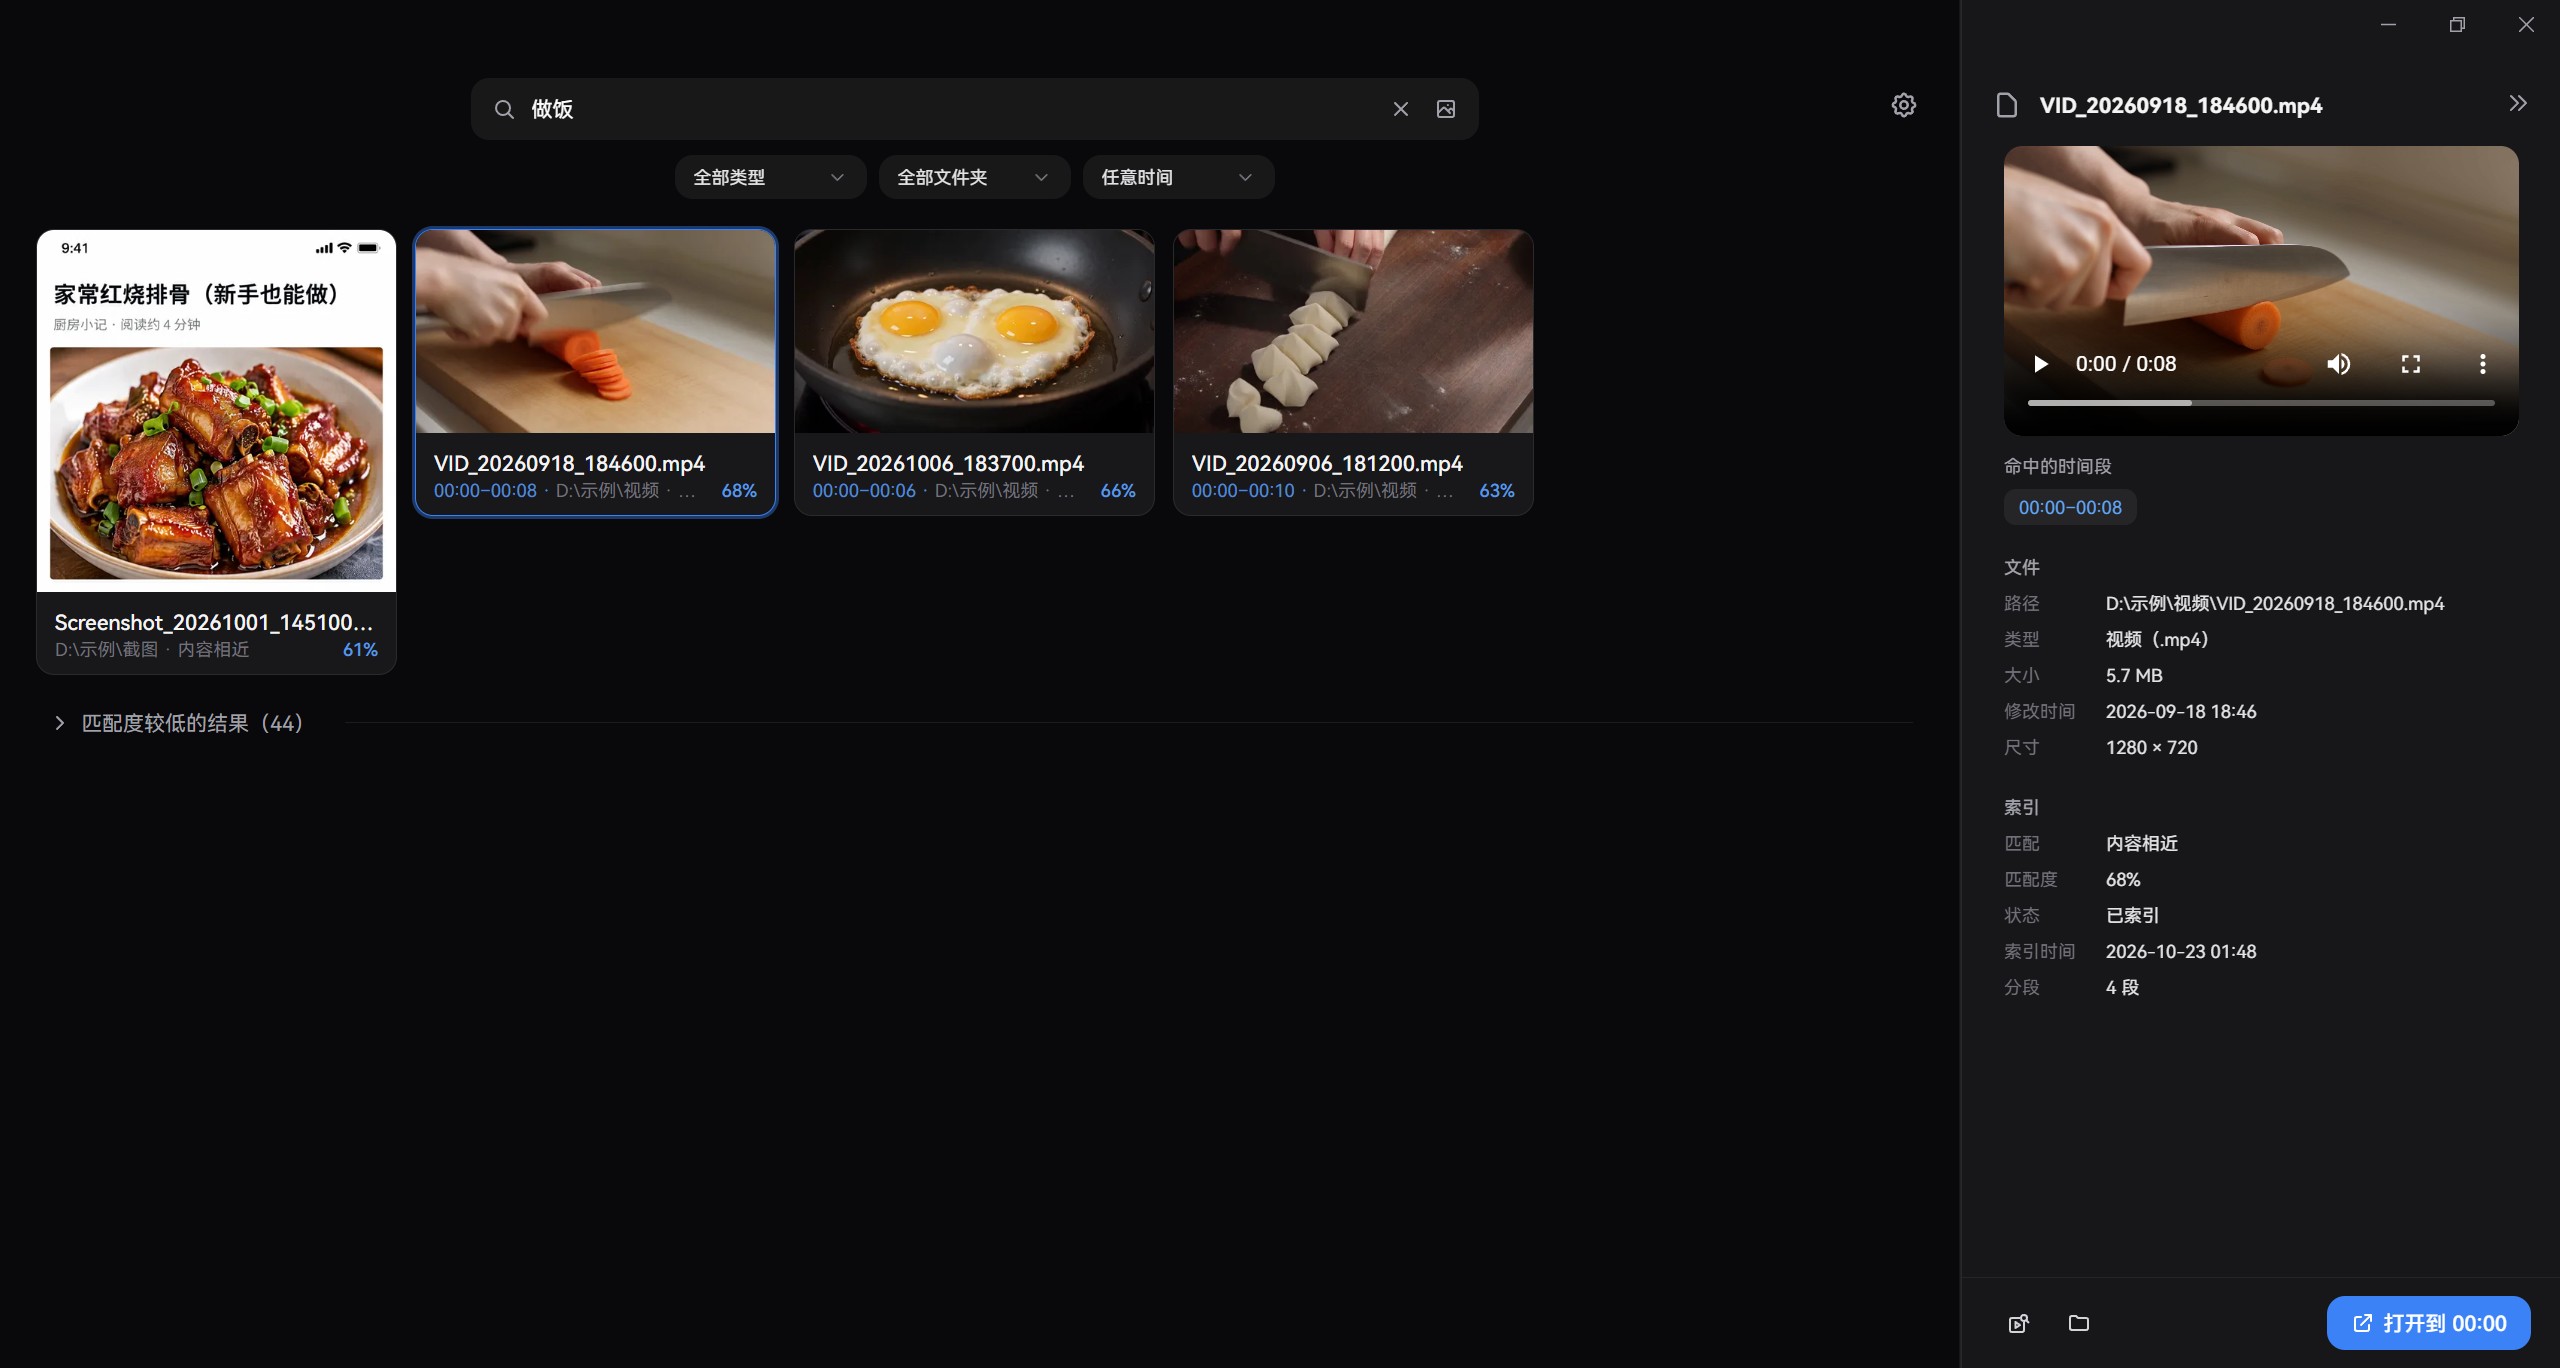The image size is (2560, 1368).
Task: Open the 全部文件夹 dropdown
Action: pyautogui.click(x=974, y=177)
